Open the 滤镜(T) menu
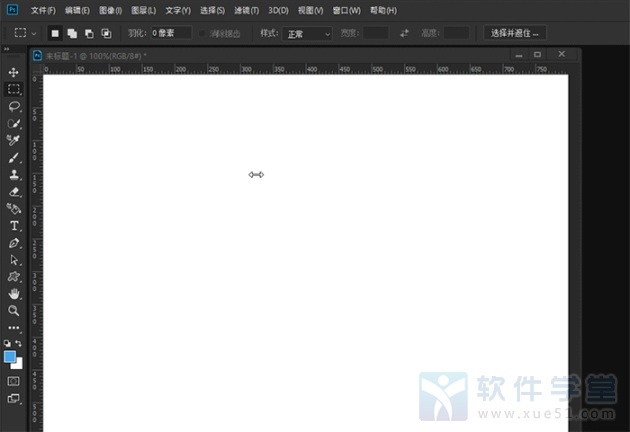The image size is (630, 432). pyautogui.click(x=247, y=10)
